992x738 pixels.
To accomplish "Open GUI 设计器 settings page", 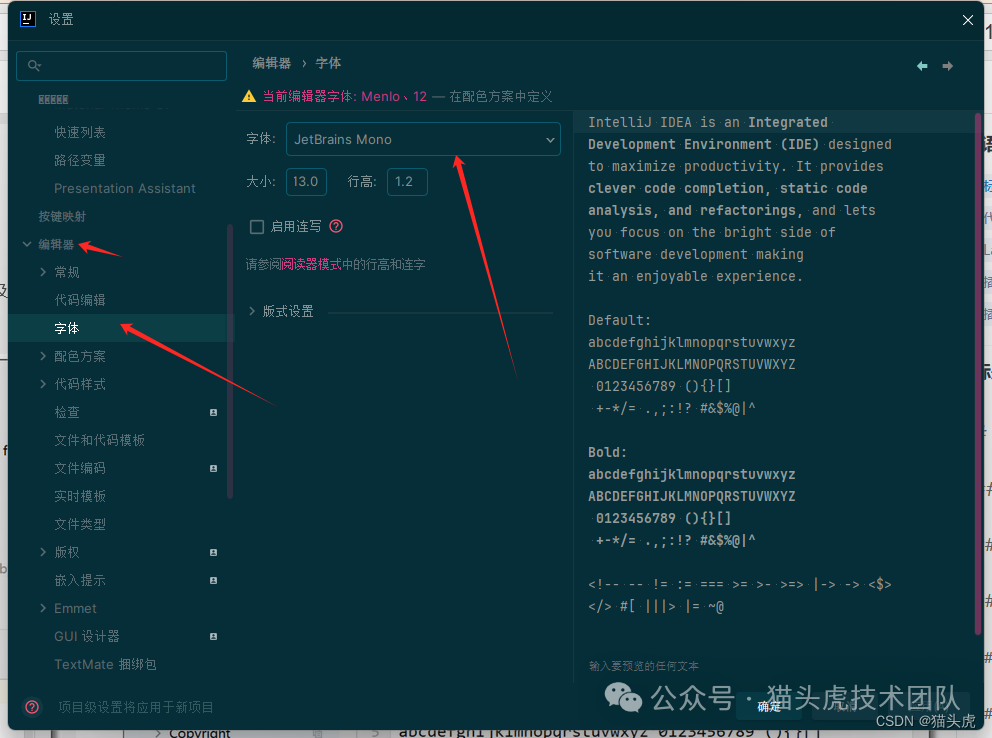I will 87,636.
